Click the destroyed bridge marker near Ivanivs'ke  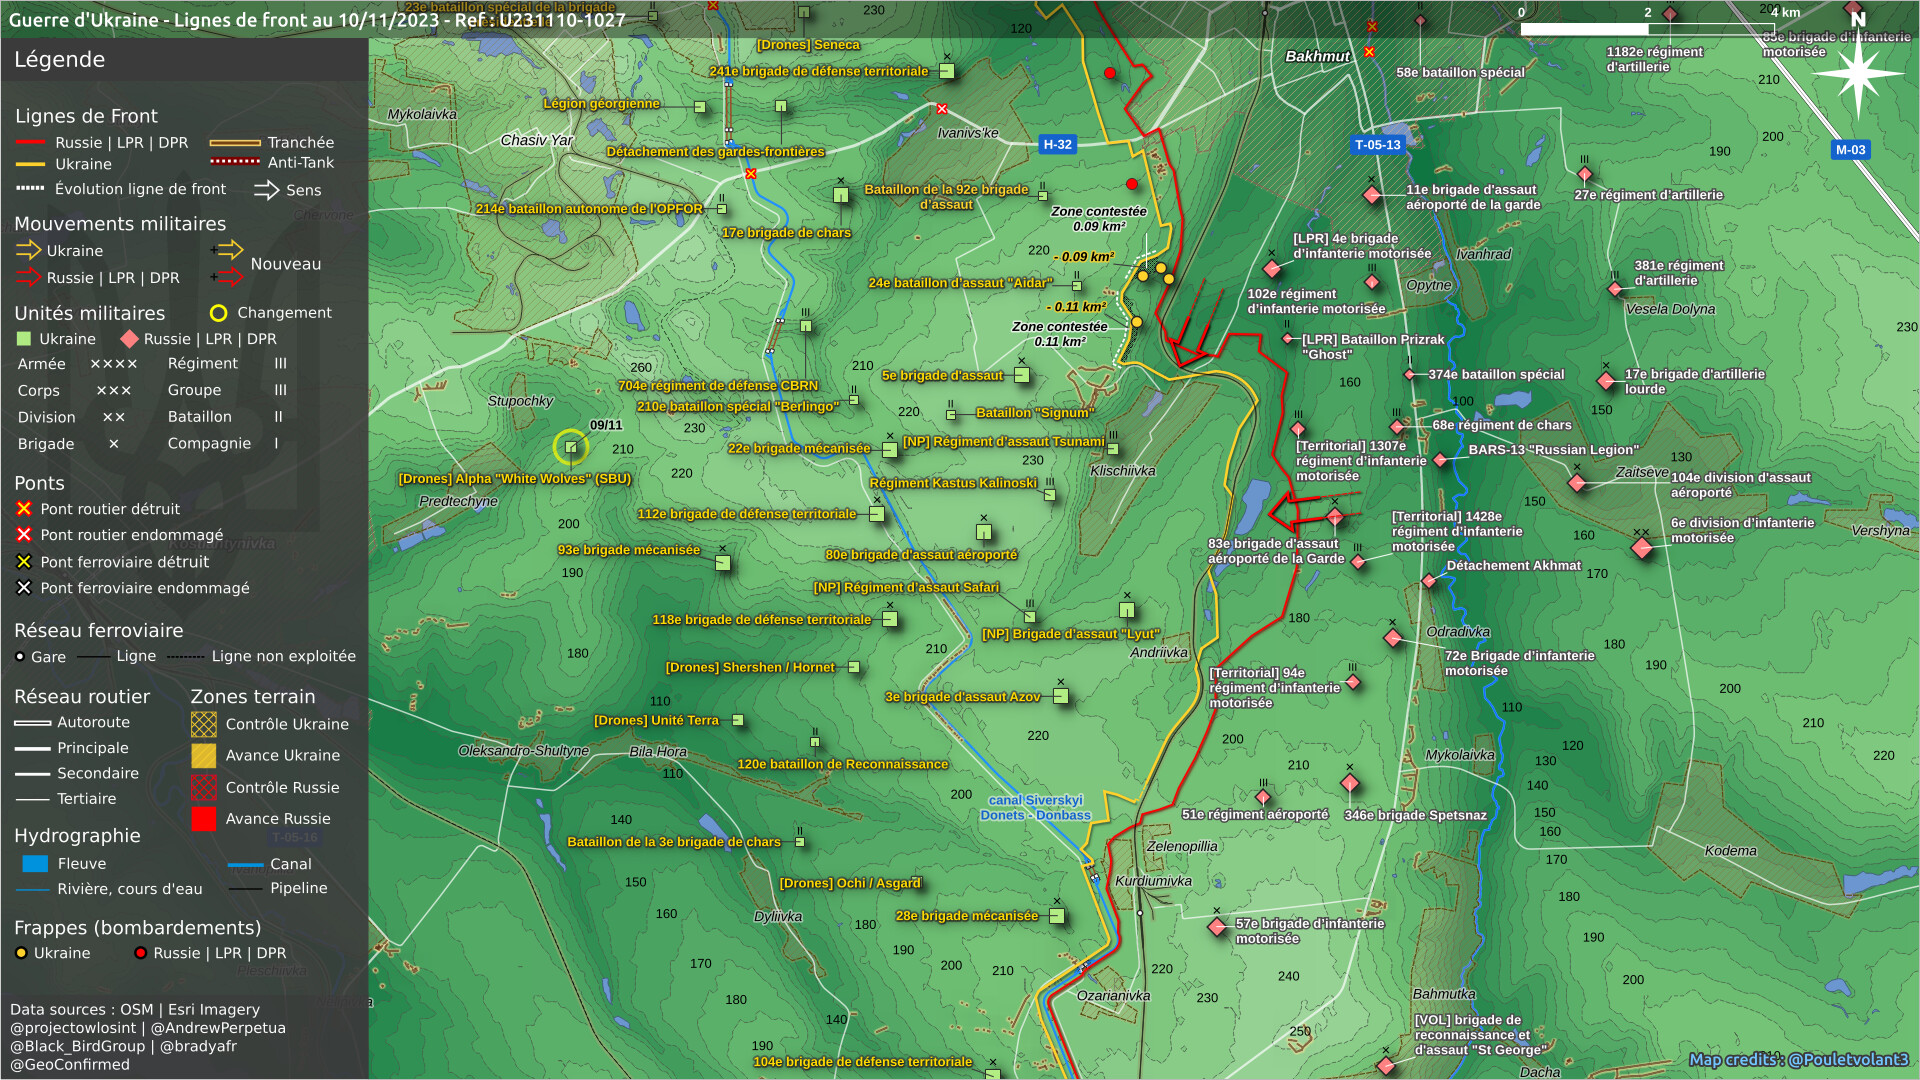(x=942, y=109)
